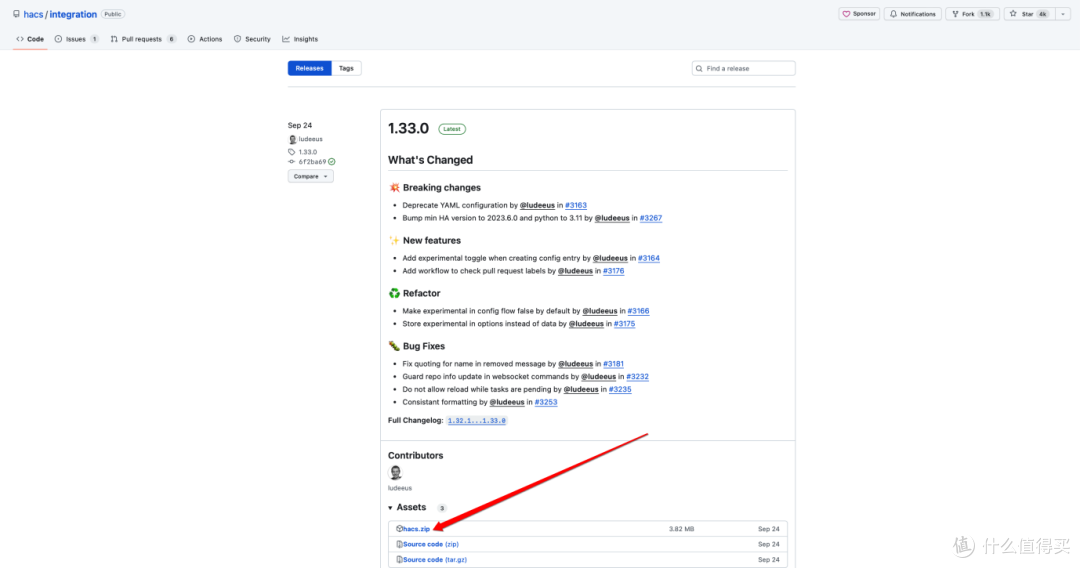Open the Security tab
The width and height of the screenshot is (1080, 568).
coord(252,39)
